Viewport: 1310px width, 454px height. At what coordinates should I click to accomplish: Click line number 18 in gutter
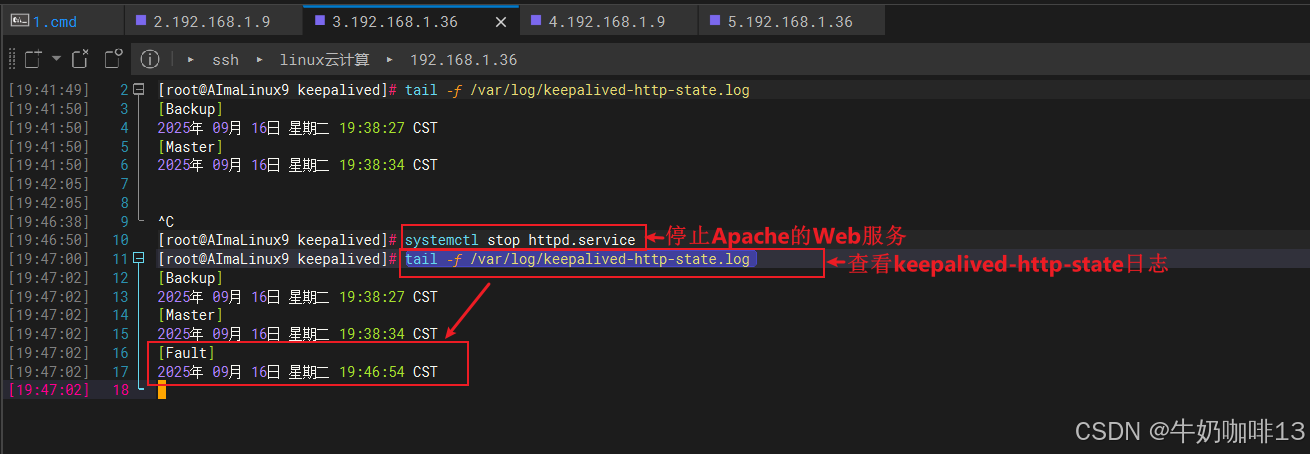point(121,390)
